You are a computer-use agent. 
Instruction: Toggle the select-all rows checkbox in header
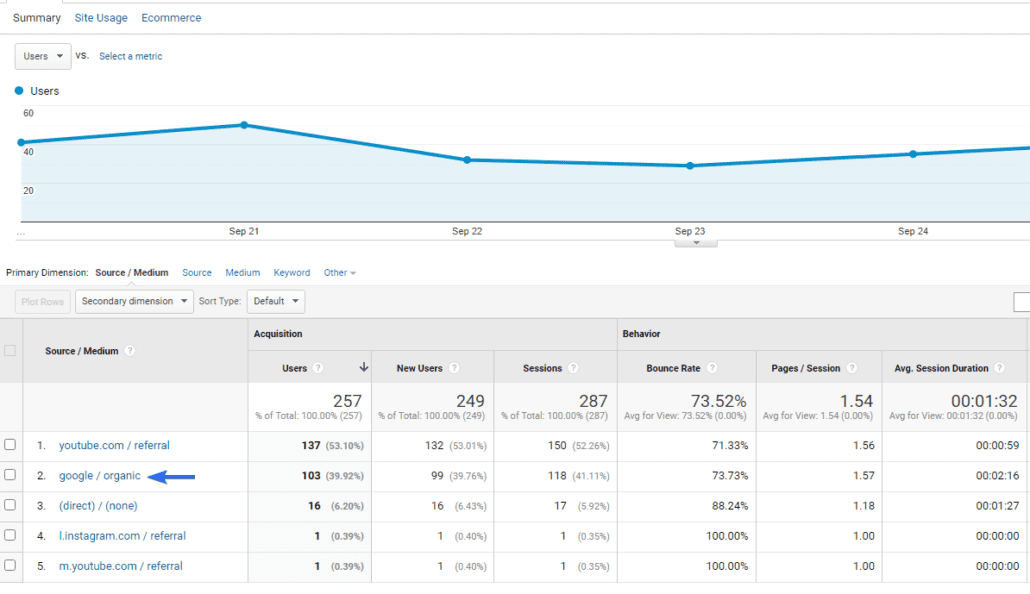(10, 350)
